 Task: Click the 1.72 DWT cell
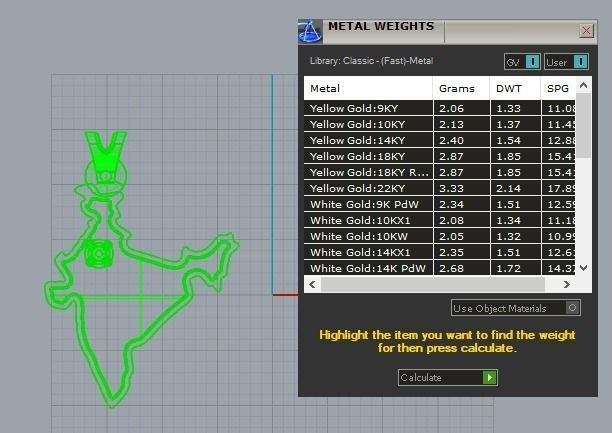point(516,268)
